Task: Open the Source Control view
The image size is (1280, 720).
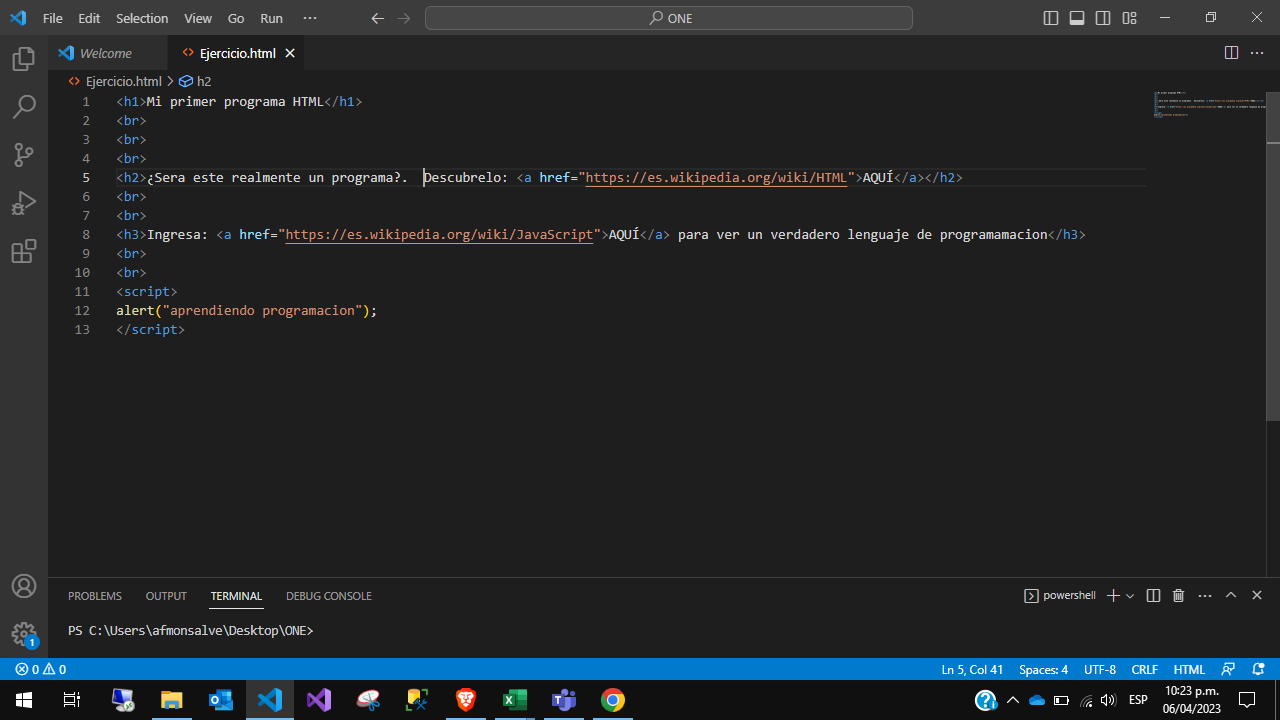Action: (24, 155)
